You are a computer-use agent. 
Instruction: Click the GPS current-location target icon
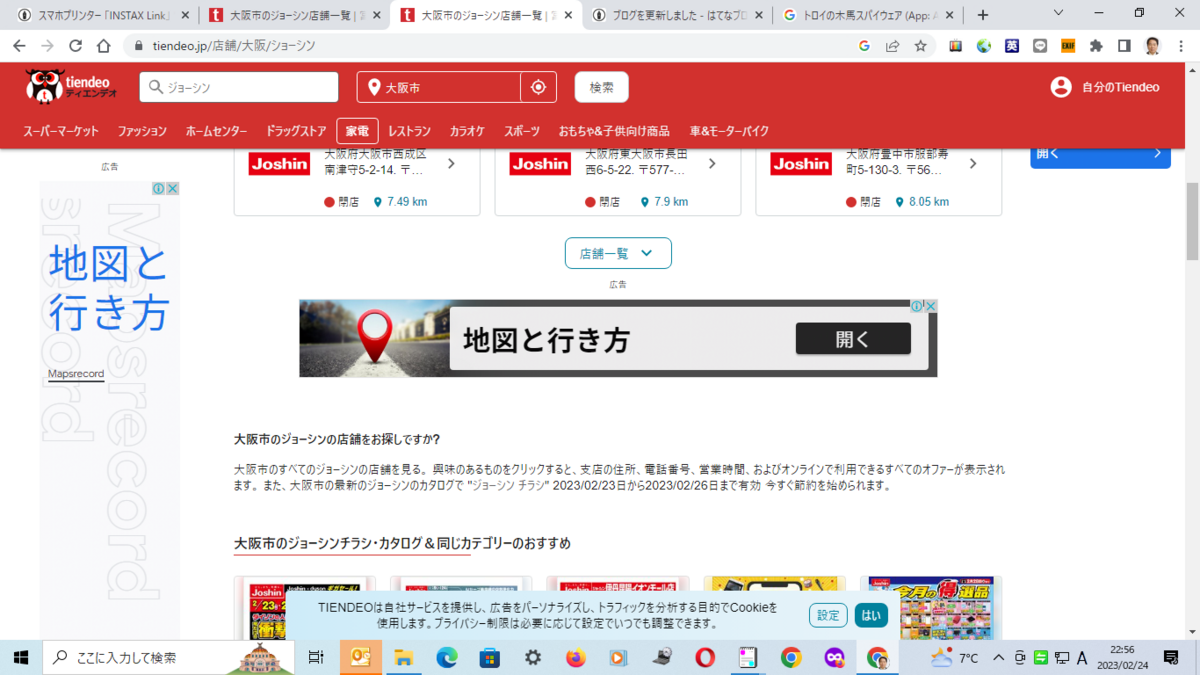pyautogui.click(x=538, y=88)
